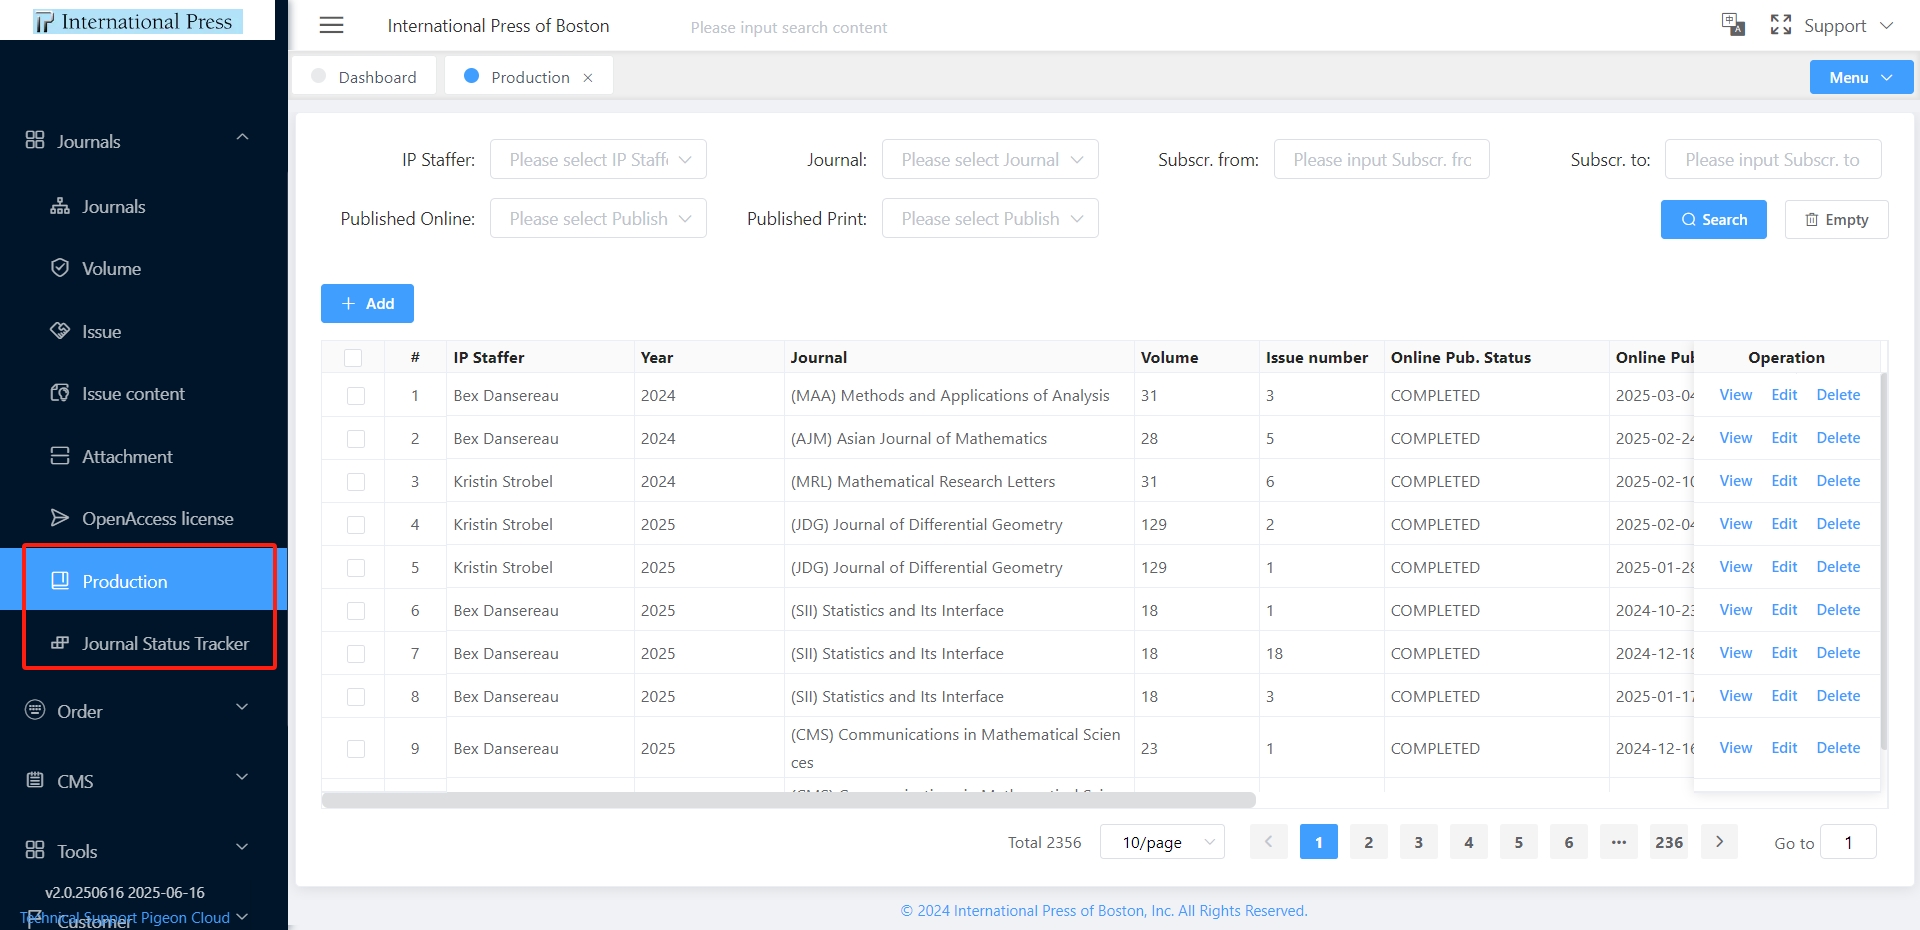Screen dimensions: 1920x930
Task: Open the Published Print dropdown
Action: 990,218
